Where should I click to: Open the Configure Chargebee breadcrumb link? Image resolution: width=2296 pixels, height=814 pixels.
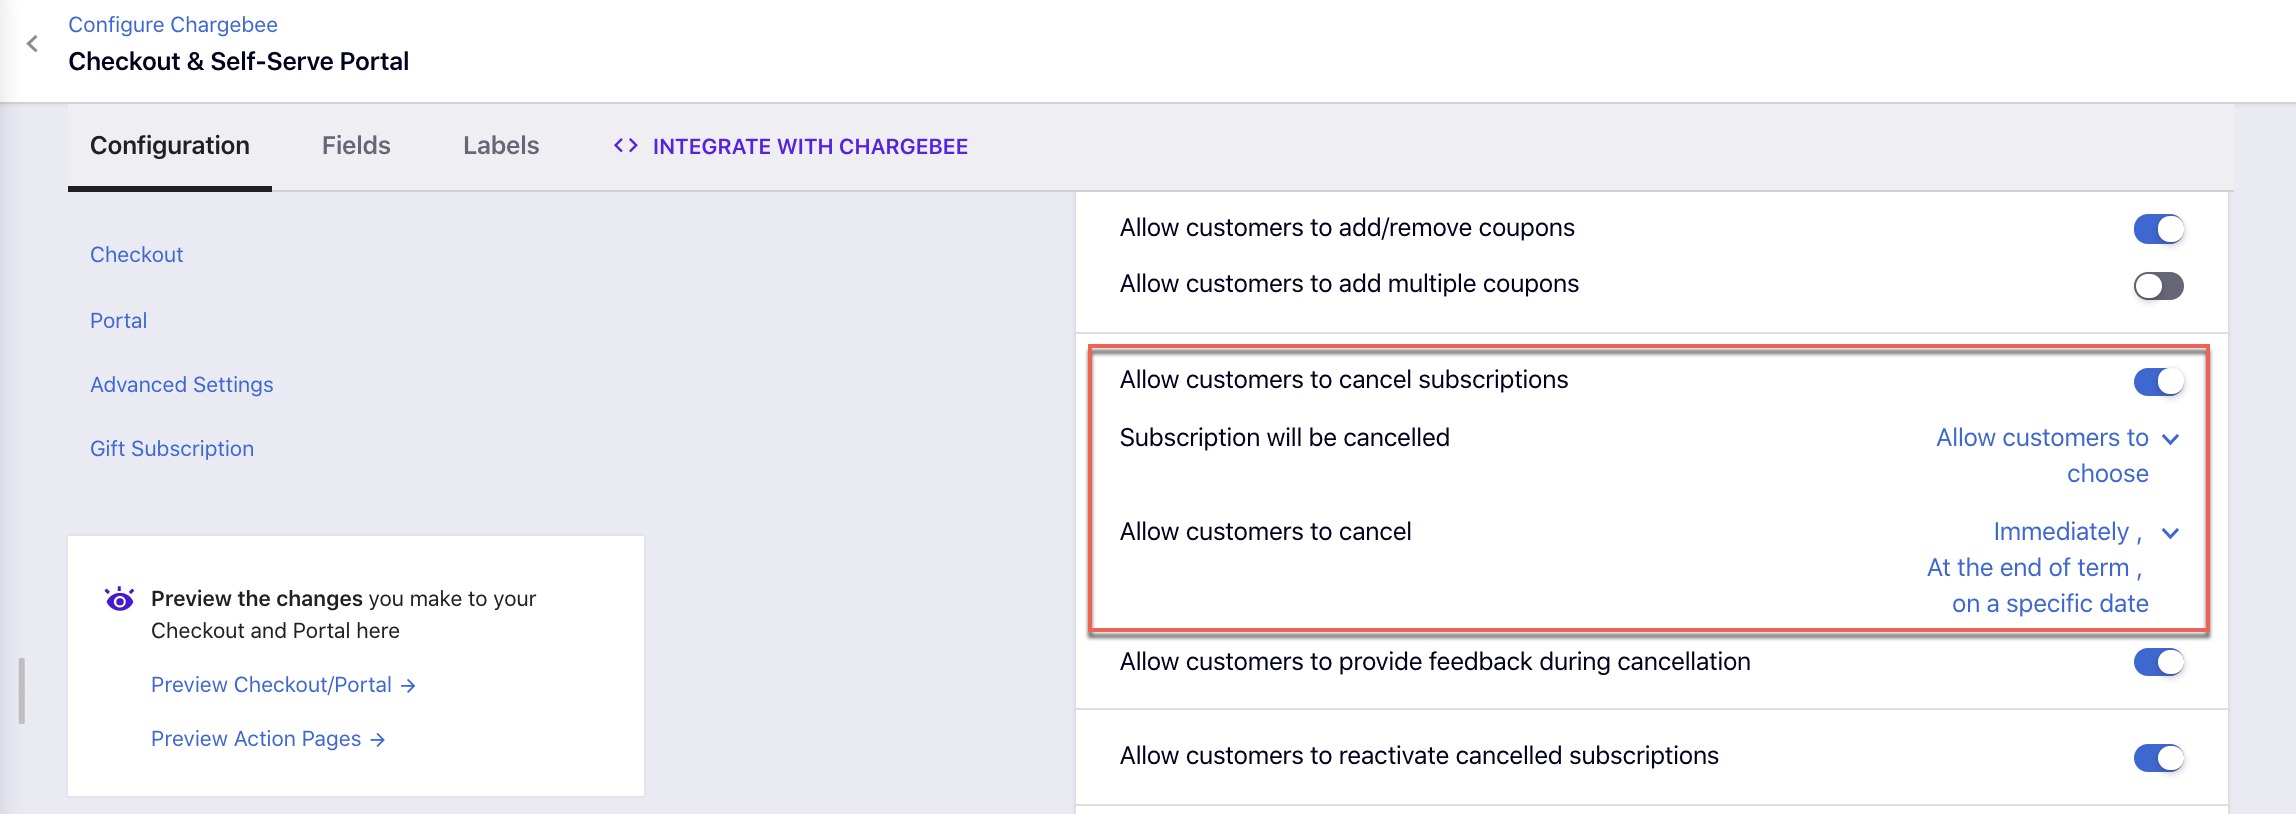(x=173, y=25)
